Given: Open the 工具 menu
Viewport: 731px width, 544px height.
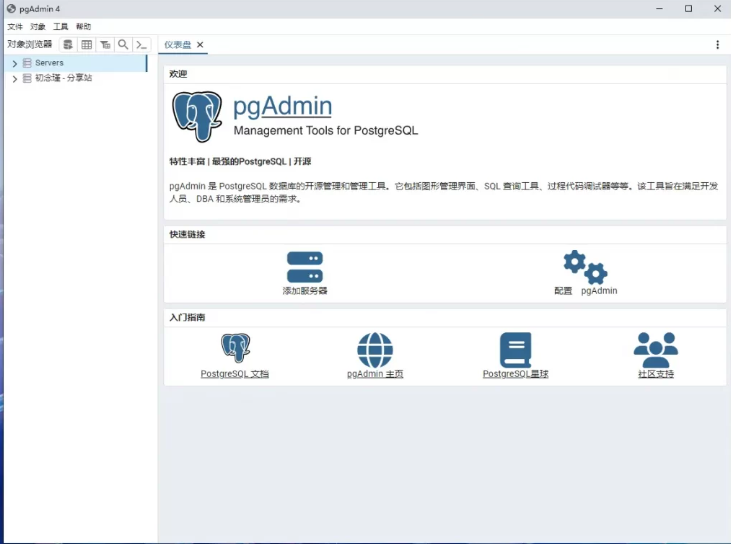Looking at the screenshot, I should tap(61, 27).
